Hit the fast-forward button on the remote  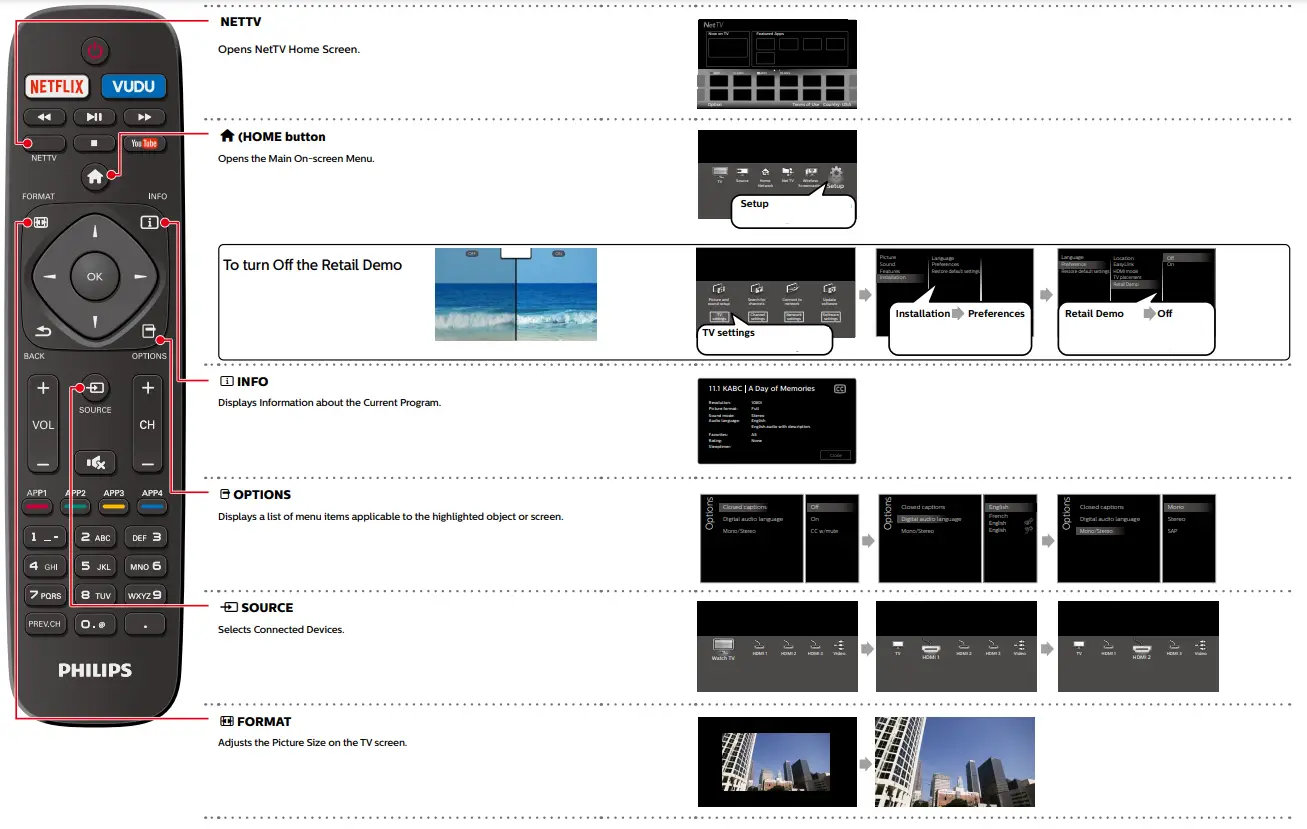pyautogui.click(x=144, y=117)
